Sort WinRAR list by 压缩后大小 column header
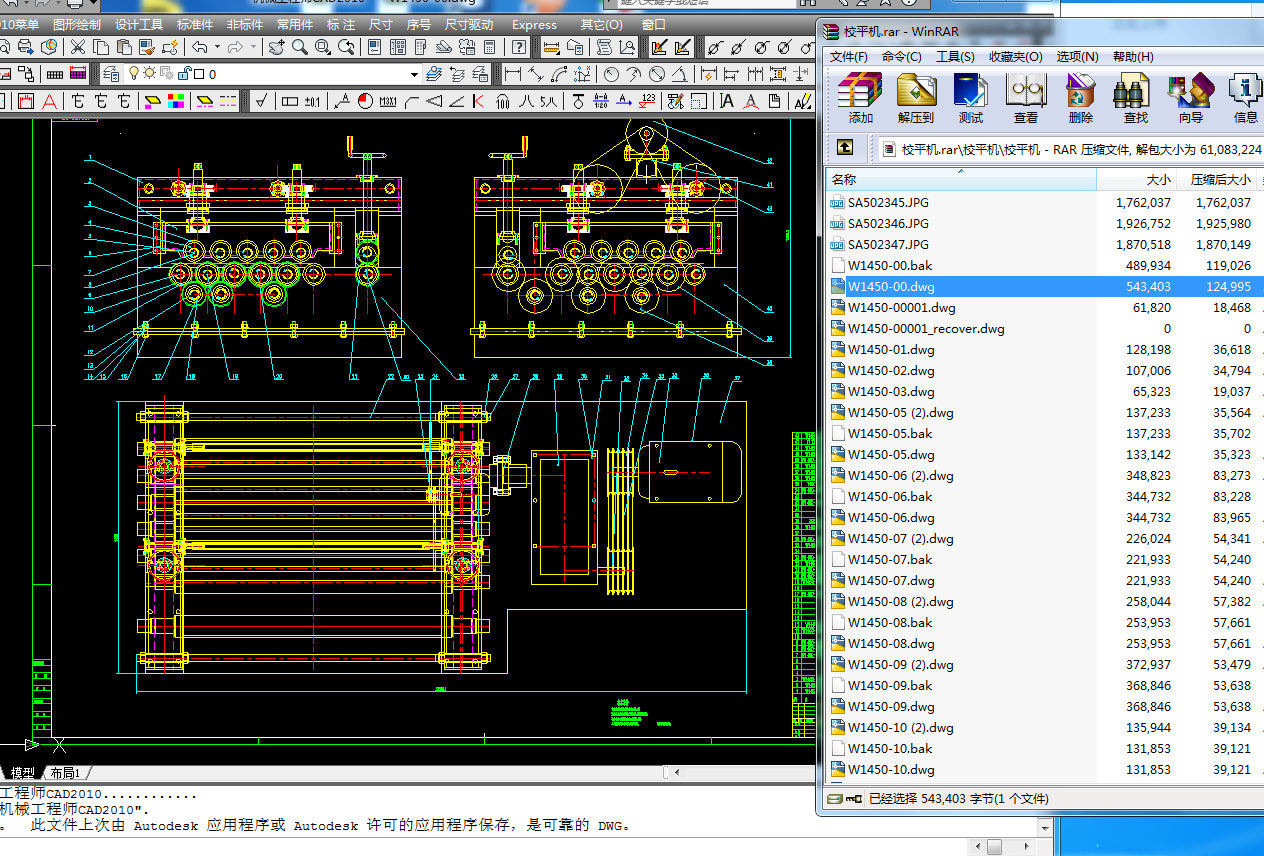This screenshot has height=856, width=1264. click(x=1217, y=180)
